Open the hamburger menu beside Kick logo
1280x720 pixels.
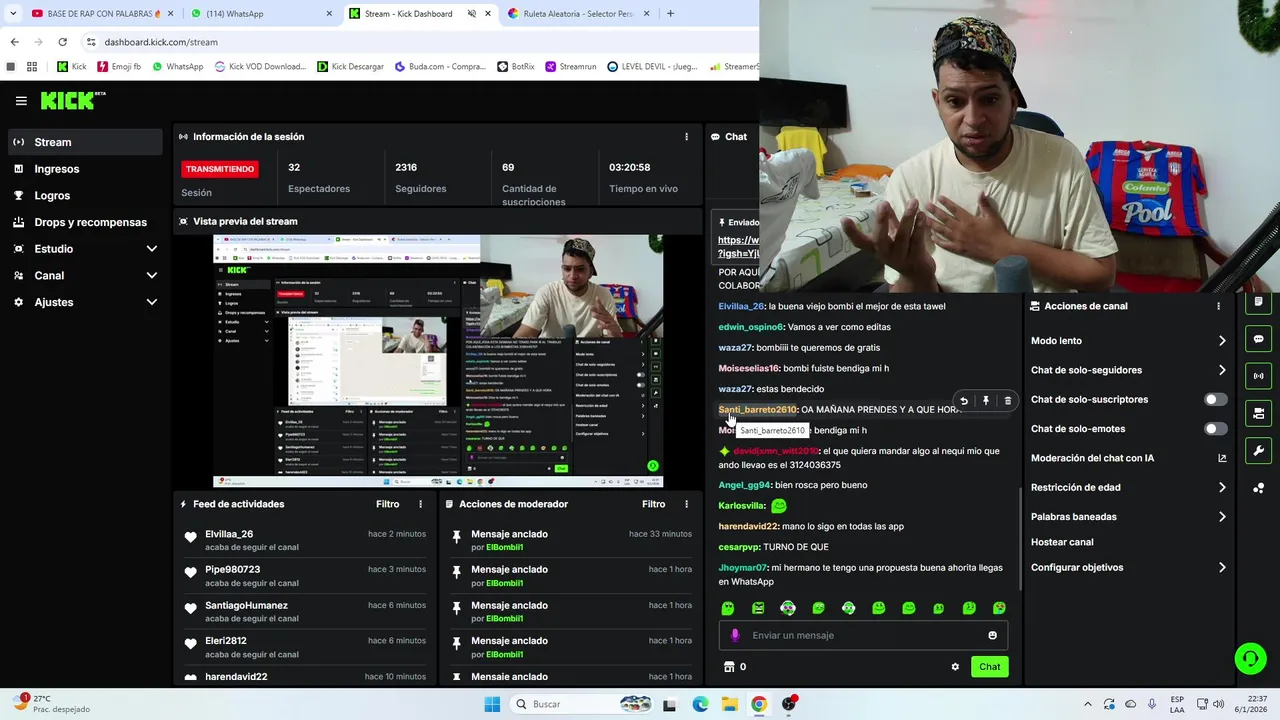[21, 101]
